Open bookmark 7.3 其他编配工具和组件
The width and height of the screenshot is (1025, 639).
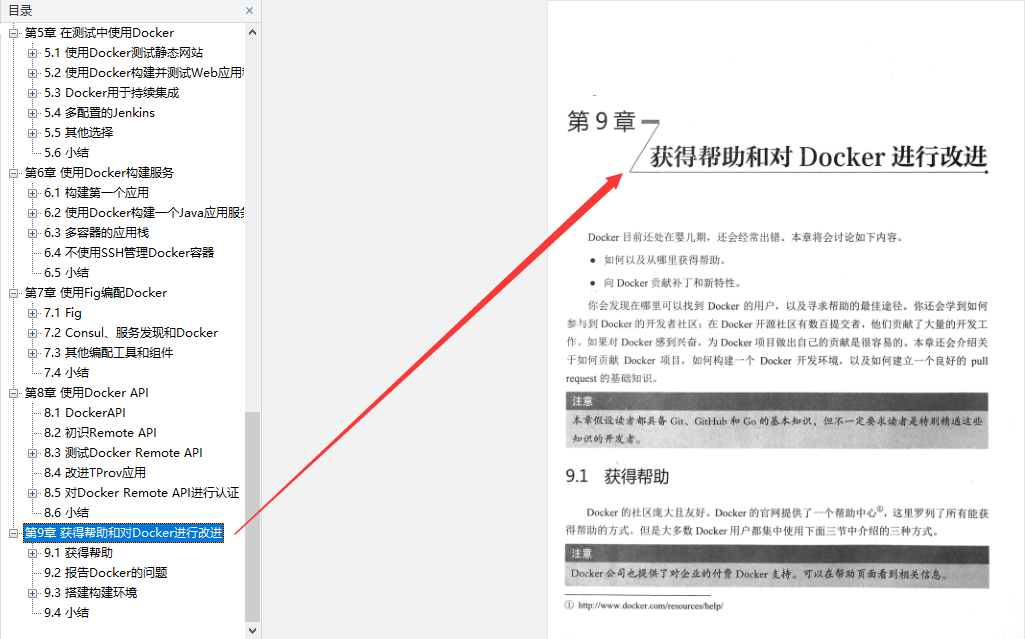(109, 353)
